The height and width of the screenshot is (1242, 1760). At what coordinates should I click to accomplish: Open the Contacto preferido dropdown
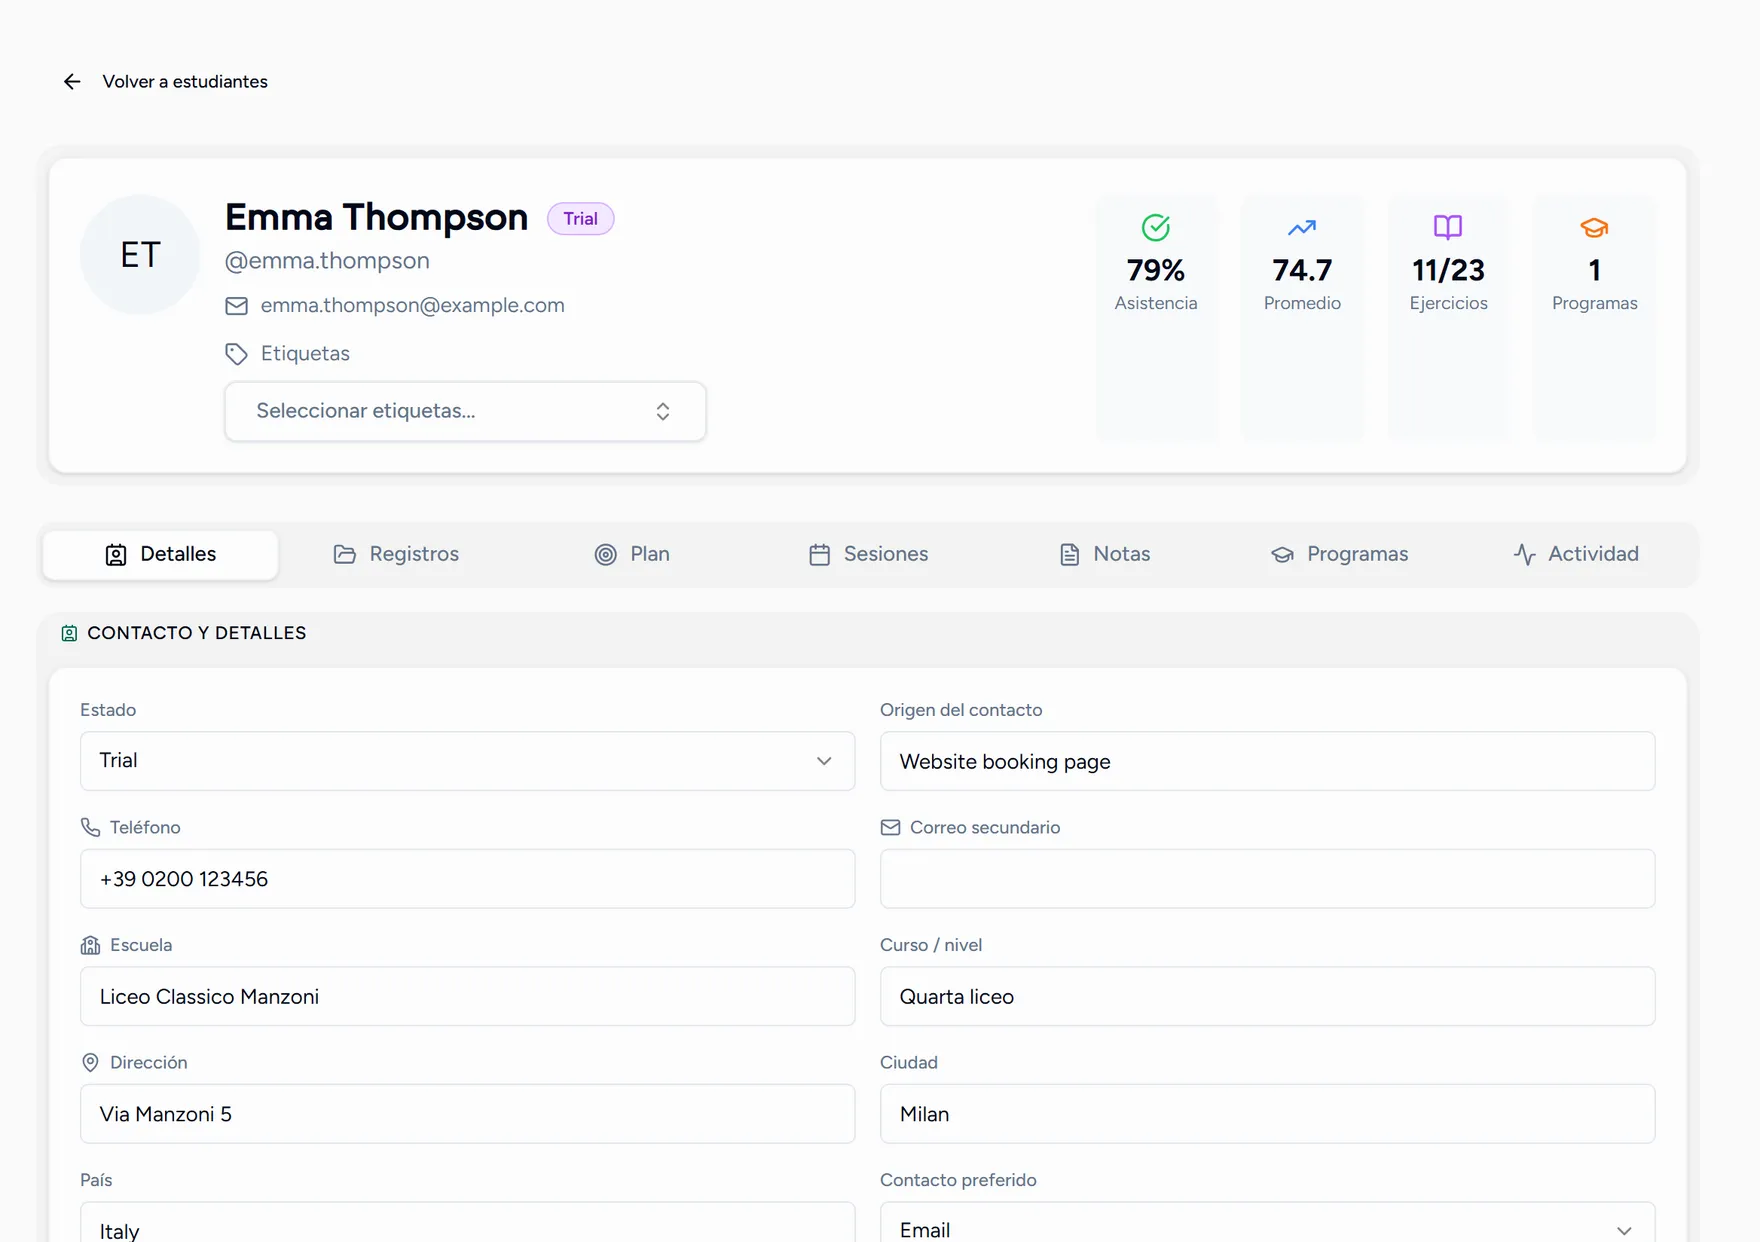coord(1267,1223)
